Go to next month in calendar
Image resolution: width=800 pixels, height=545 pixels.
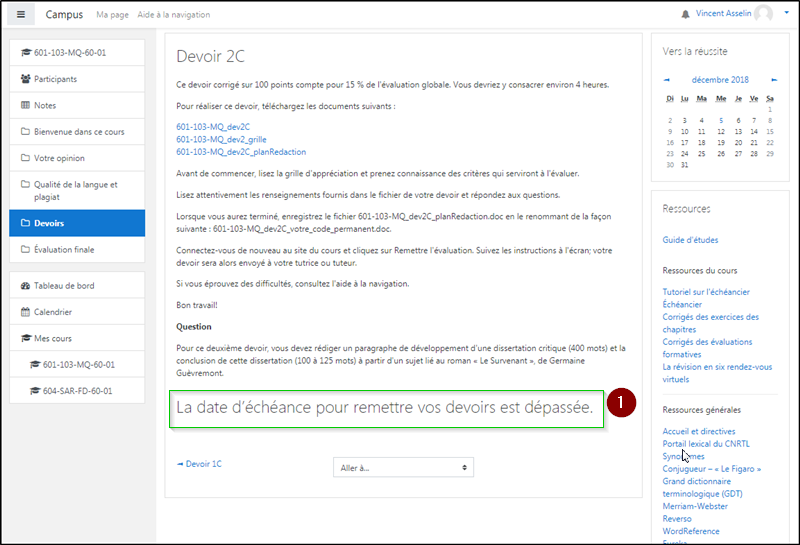click(773, 80)
